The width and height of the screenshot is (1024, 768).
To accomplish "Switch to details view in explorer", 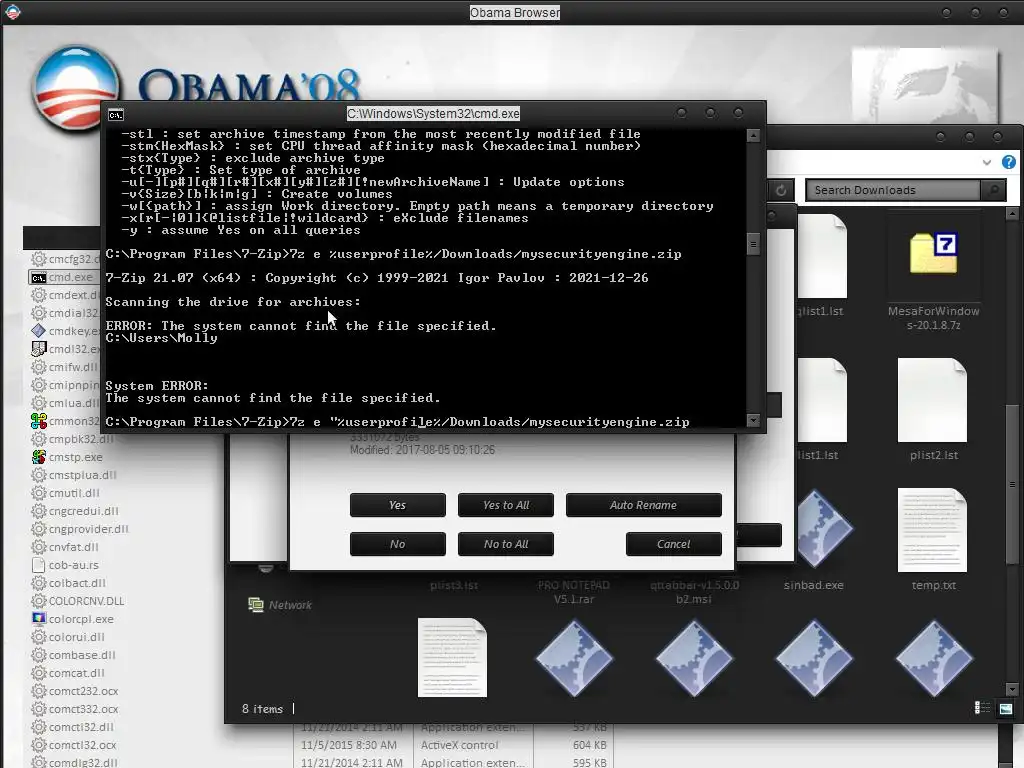I will coord(982,708).
